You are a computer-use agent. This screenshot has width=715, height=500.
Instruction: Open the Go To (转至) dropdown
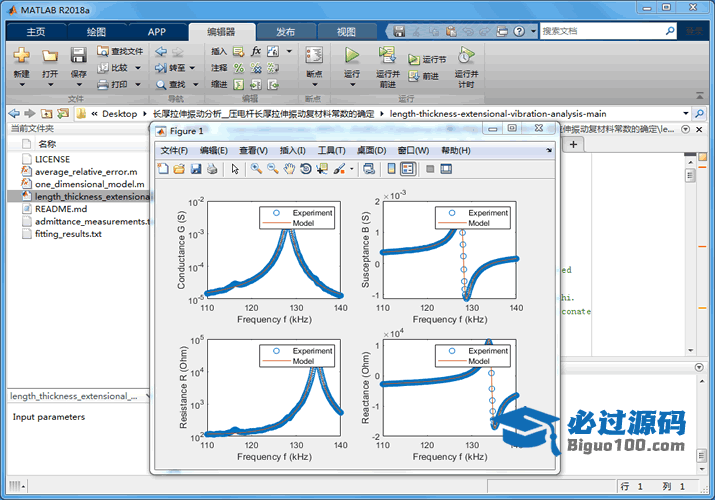(x=192, y=68)
